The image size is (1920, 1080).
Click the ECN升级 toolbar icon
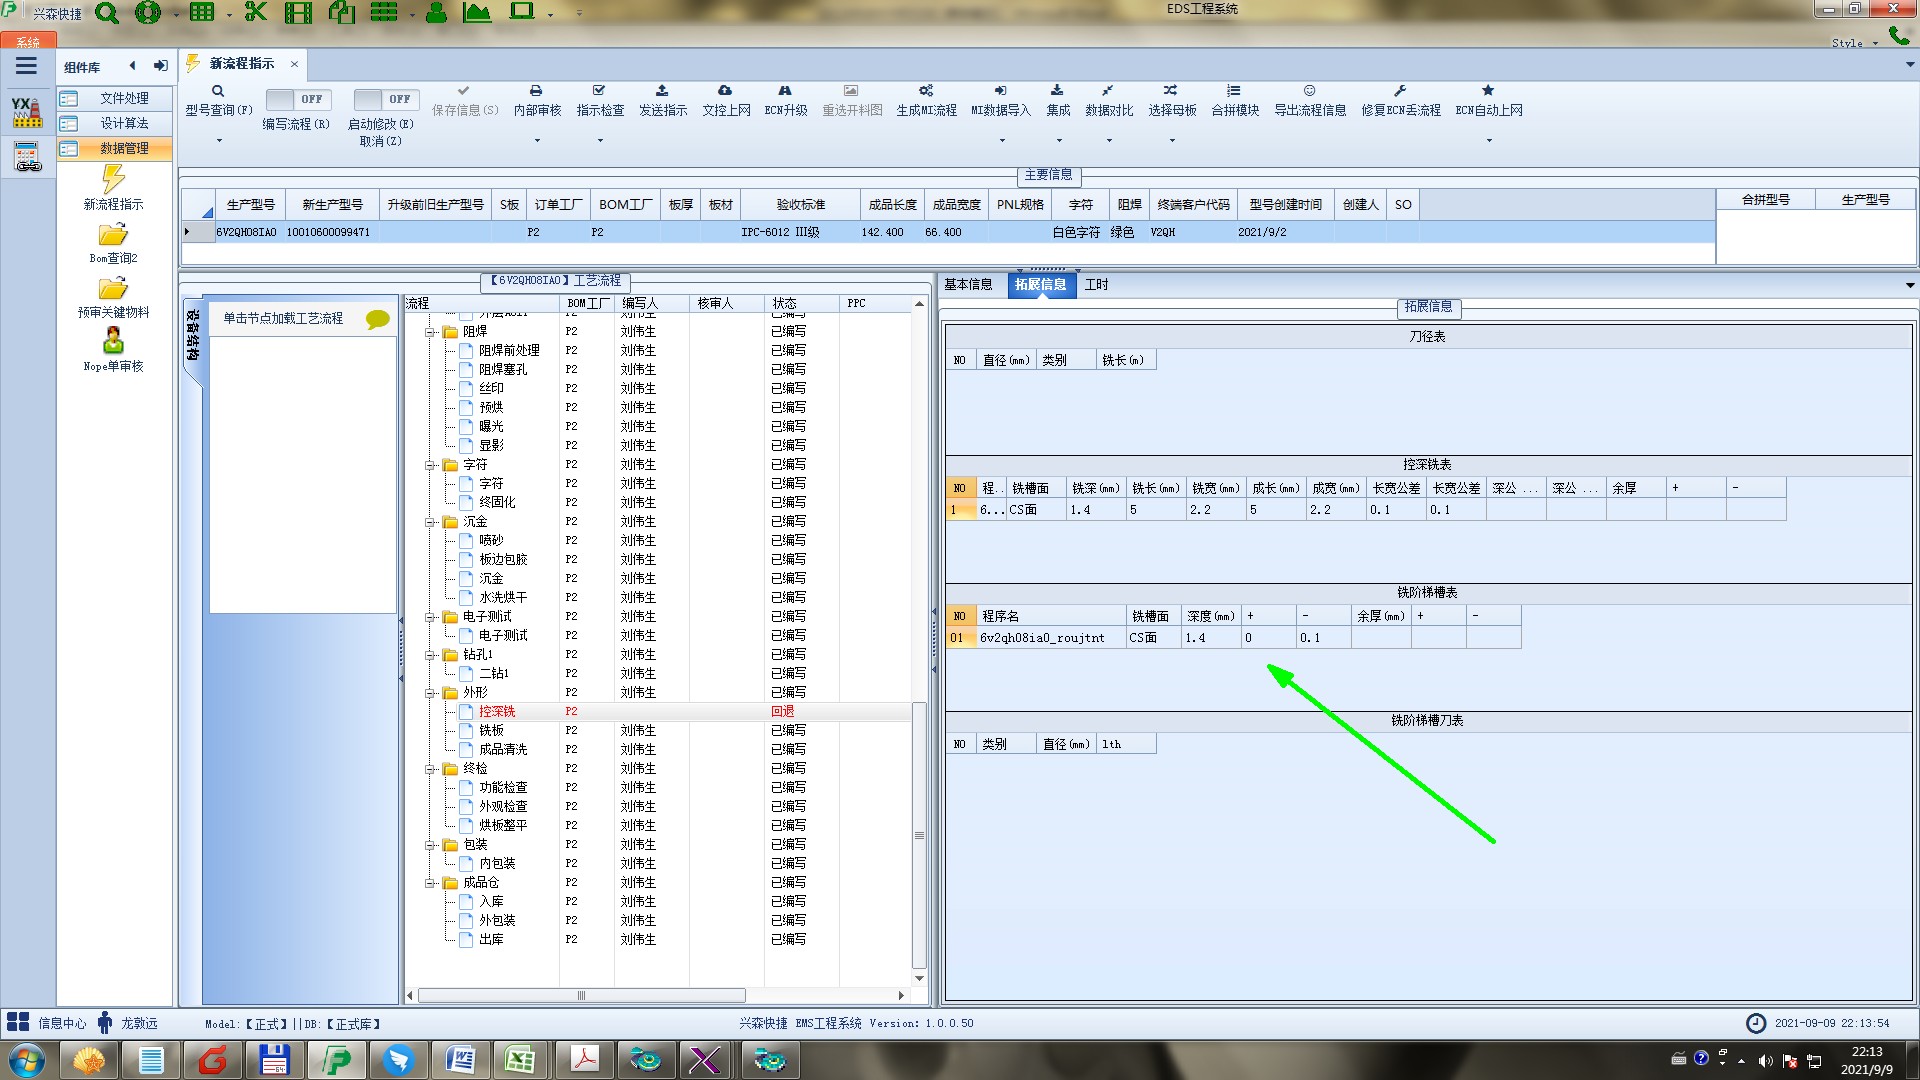point(785,91)
